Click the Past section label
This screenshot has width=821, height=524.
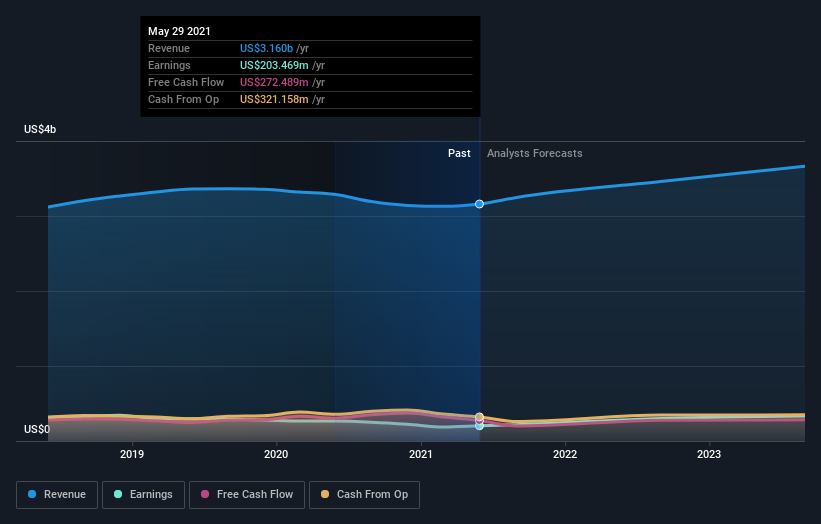[459, 153]
